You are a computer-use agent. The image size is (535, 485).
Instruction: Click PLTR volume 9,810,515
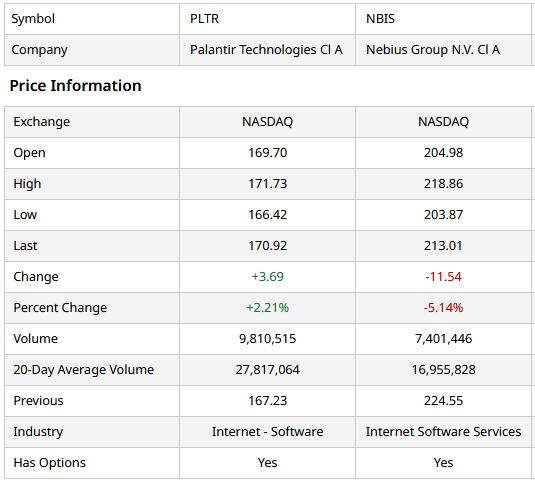coord(268,339)
